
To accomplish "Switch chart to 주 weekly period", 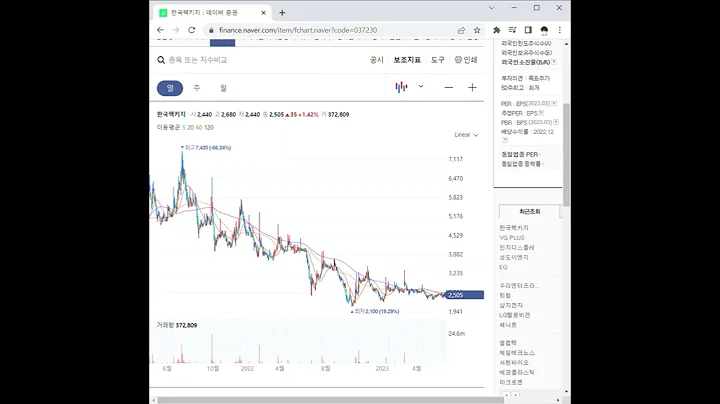I will [197, 88].
